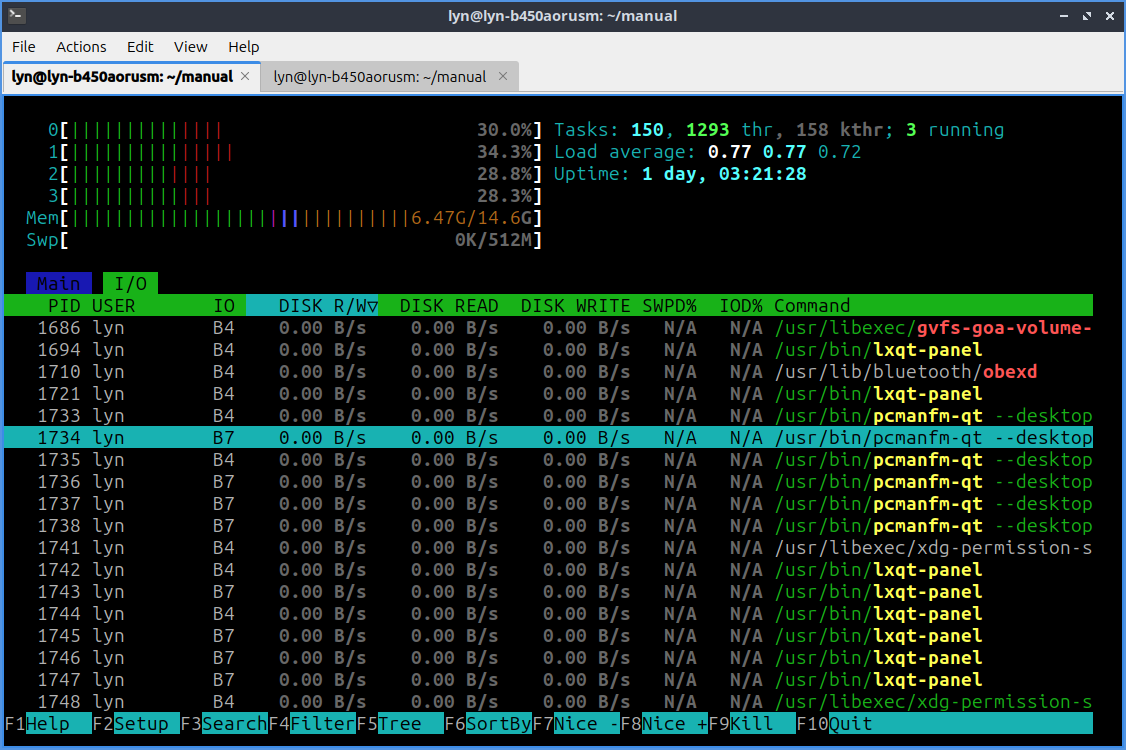Open the Actions menu
This screenshot has width=1126, height=750.
click(81, 47)
